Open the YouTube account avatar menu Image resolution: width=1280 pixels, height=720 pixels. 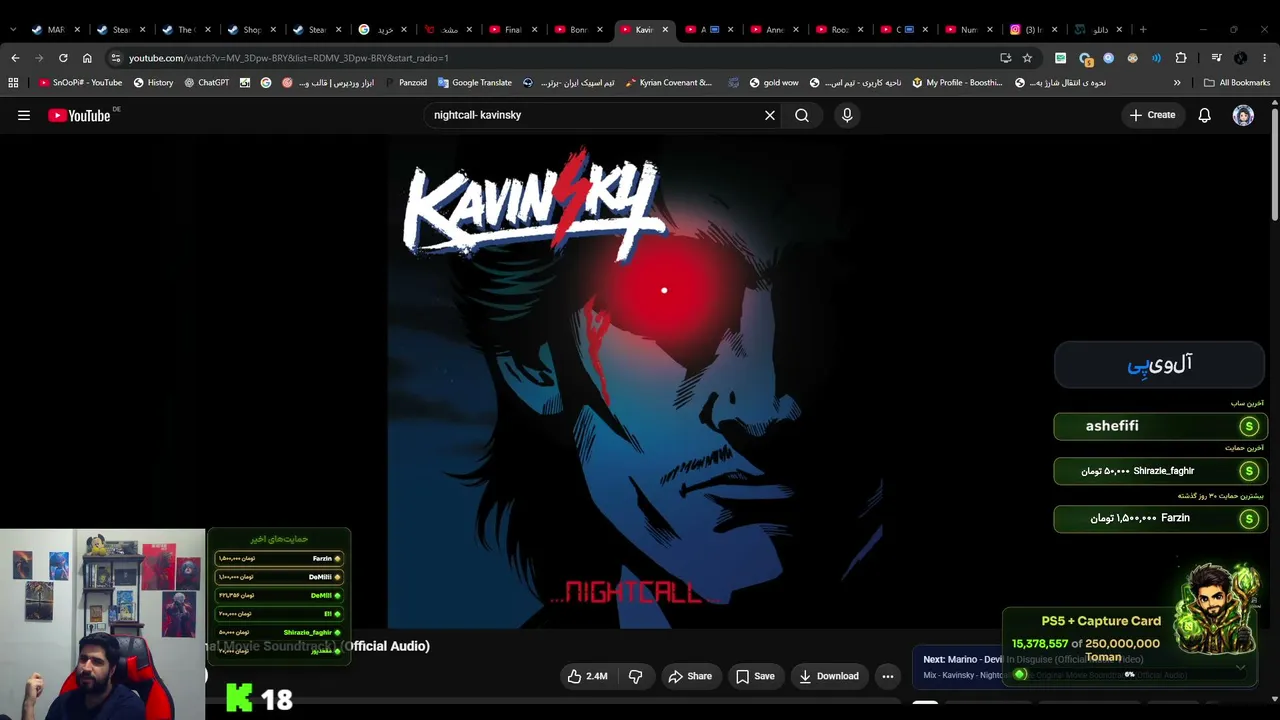(1243, 115)
